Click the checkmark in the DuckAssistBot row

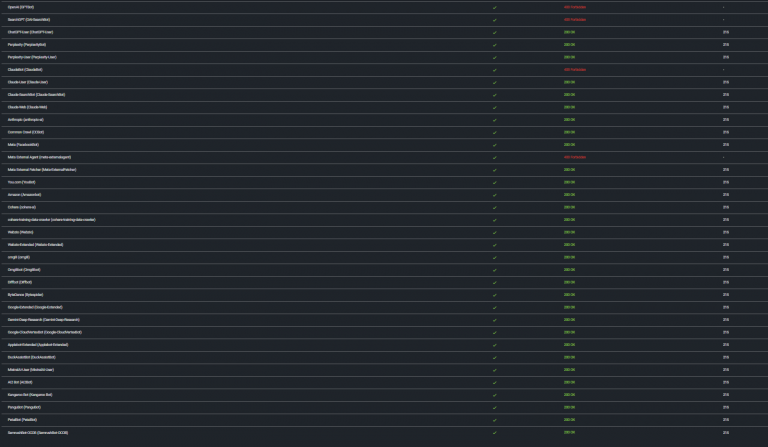(x=494, y=357)
